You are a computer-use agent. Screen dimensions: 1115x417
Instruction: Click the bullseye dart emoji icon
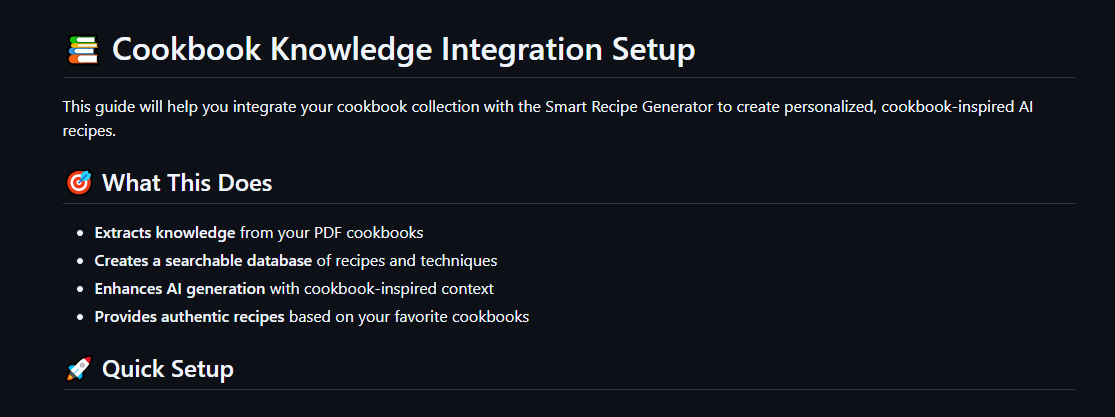(x=78, y=183)
